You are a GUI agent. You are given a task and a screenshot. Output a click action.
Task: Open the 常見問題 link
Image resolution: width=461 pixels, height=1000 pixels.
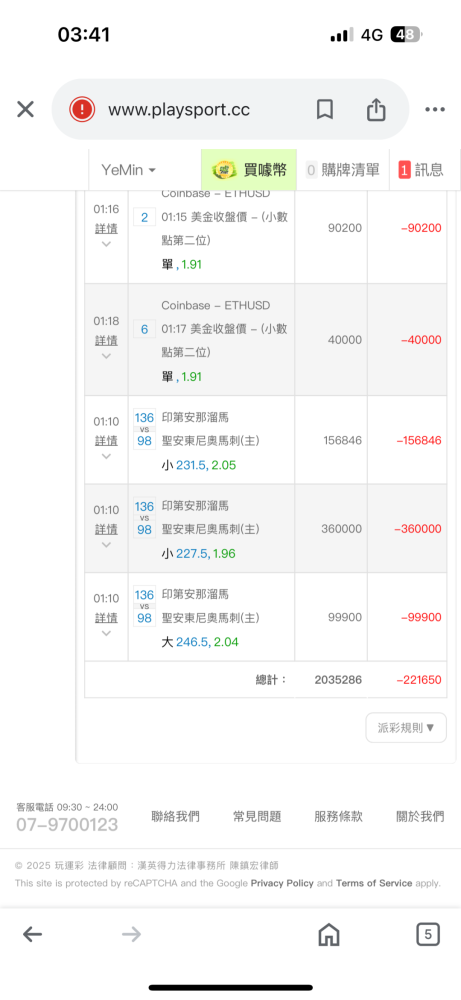[x=257, y=816]
